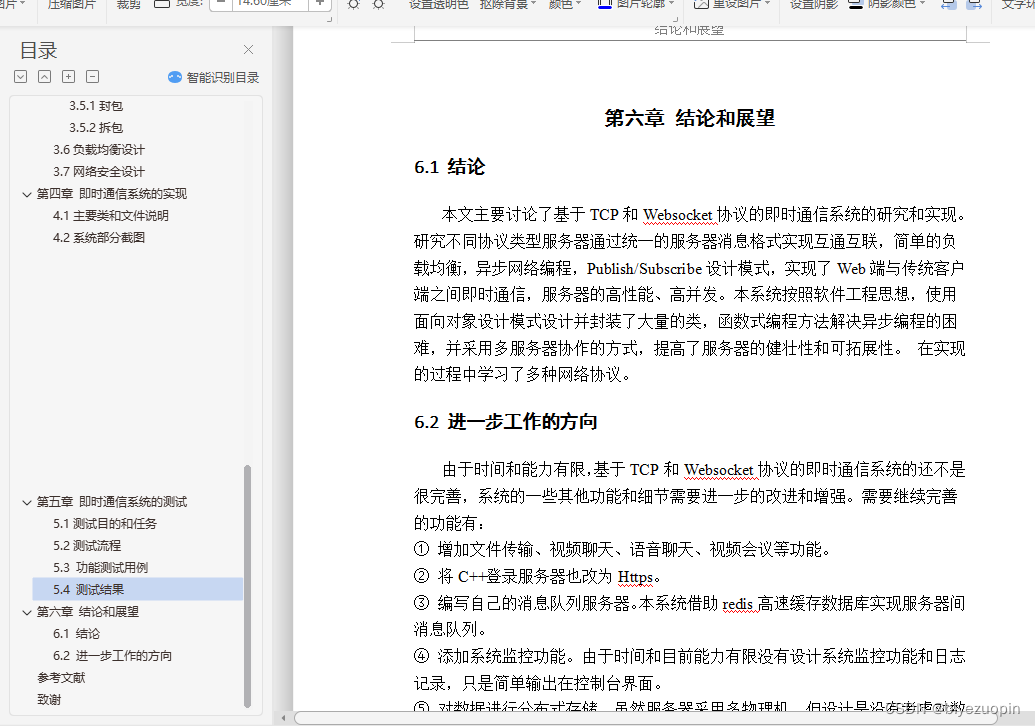
Task: Click the first brightness sun icon
Action: (x=354, y=5)
